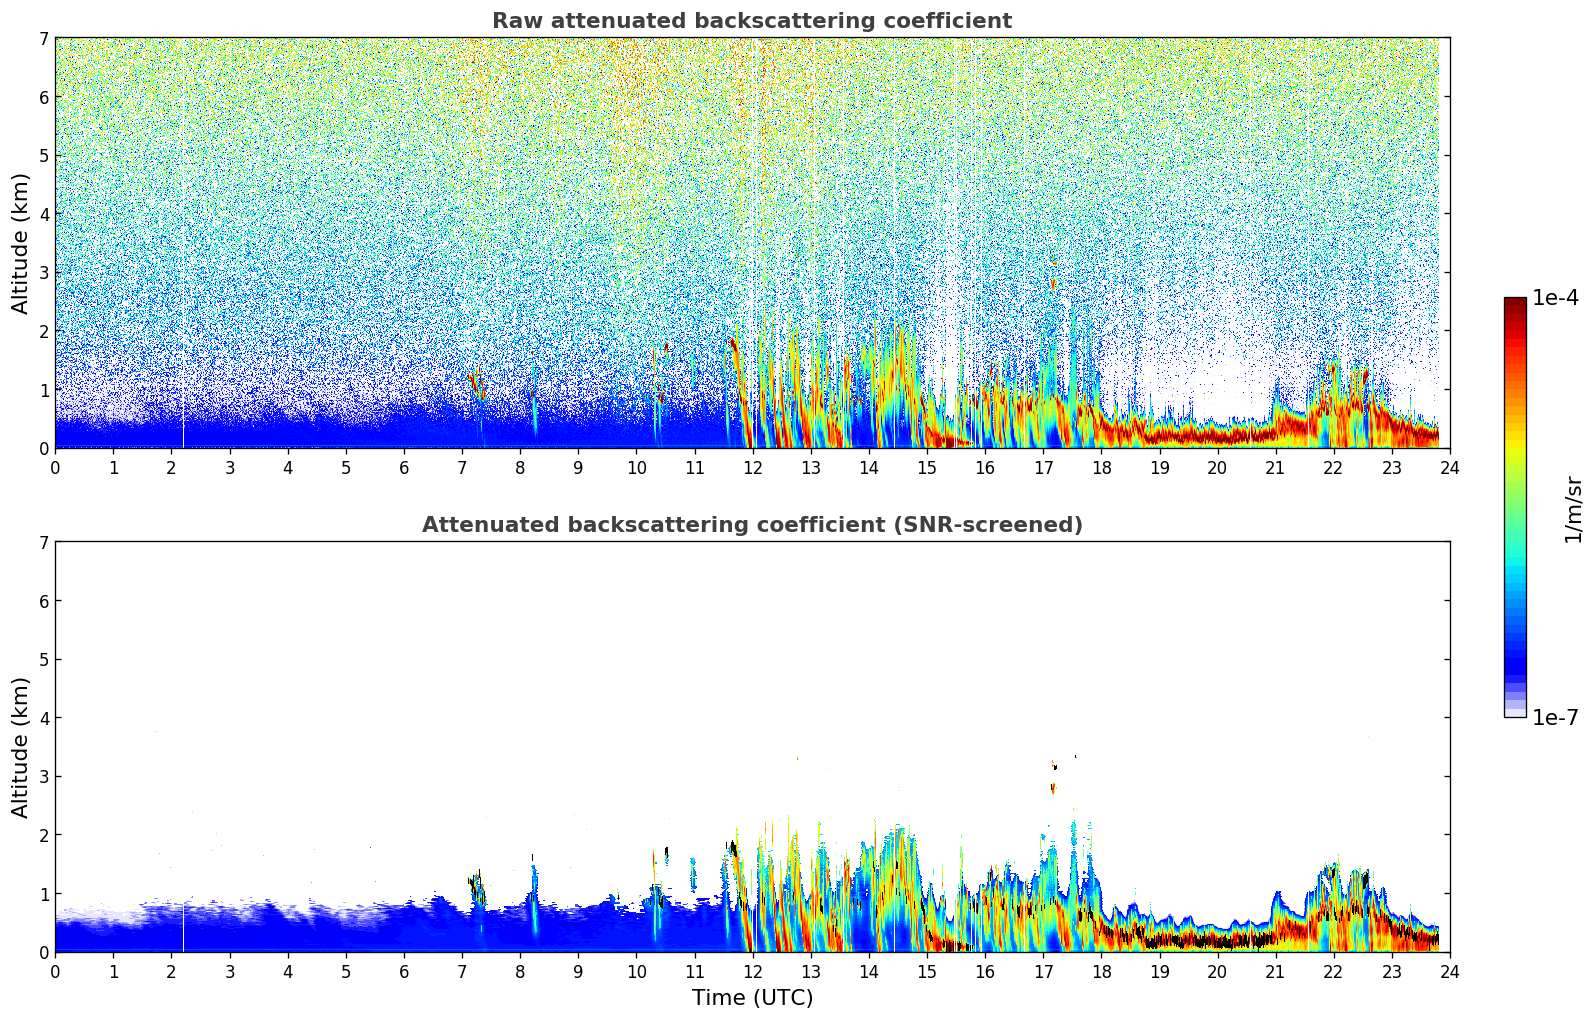Select the "1e-4" colorbar maximum label
Viewport: 1595px width, 1020px height.
(1555, 298)
